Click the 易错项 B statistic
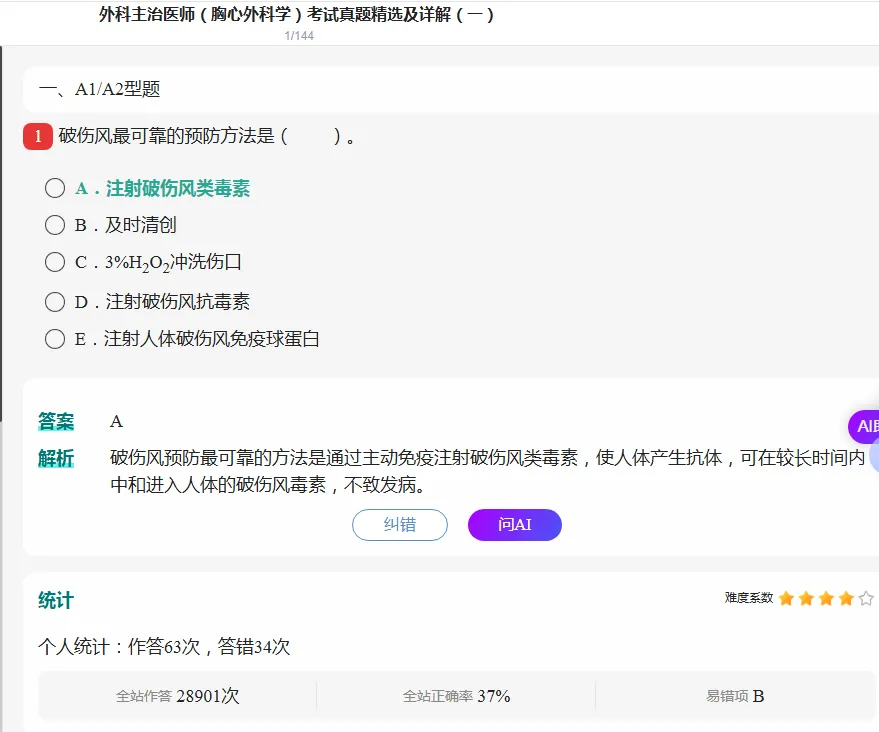Viewport: 879px width, 732px height. pyautogui.click(x=735, y=696)
